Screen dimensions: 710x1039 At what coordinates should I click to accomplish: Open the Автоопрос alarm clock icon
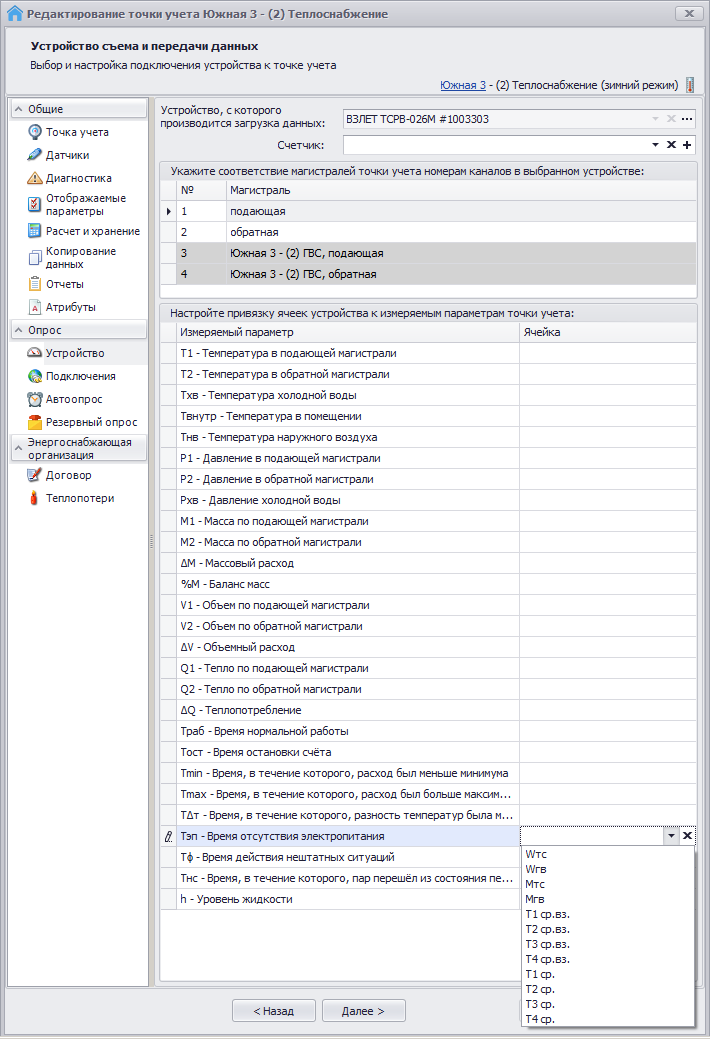pyautogui.click(x=34, y=399)
